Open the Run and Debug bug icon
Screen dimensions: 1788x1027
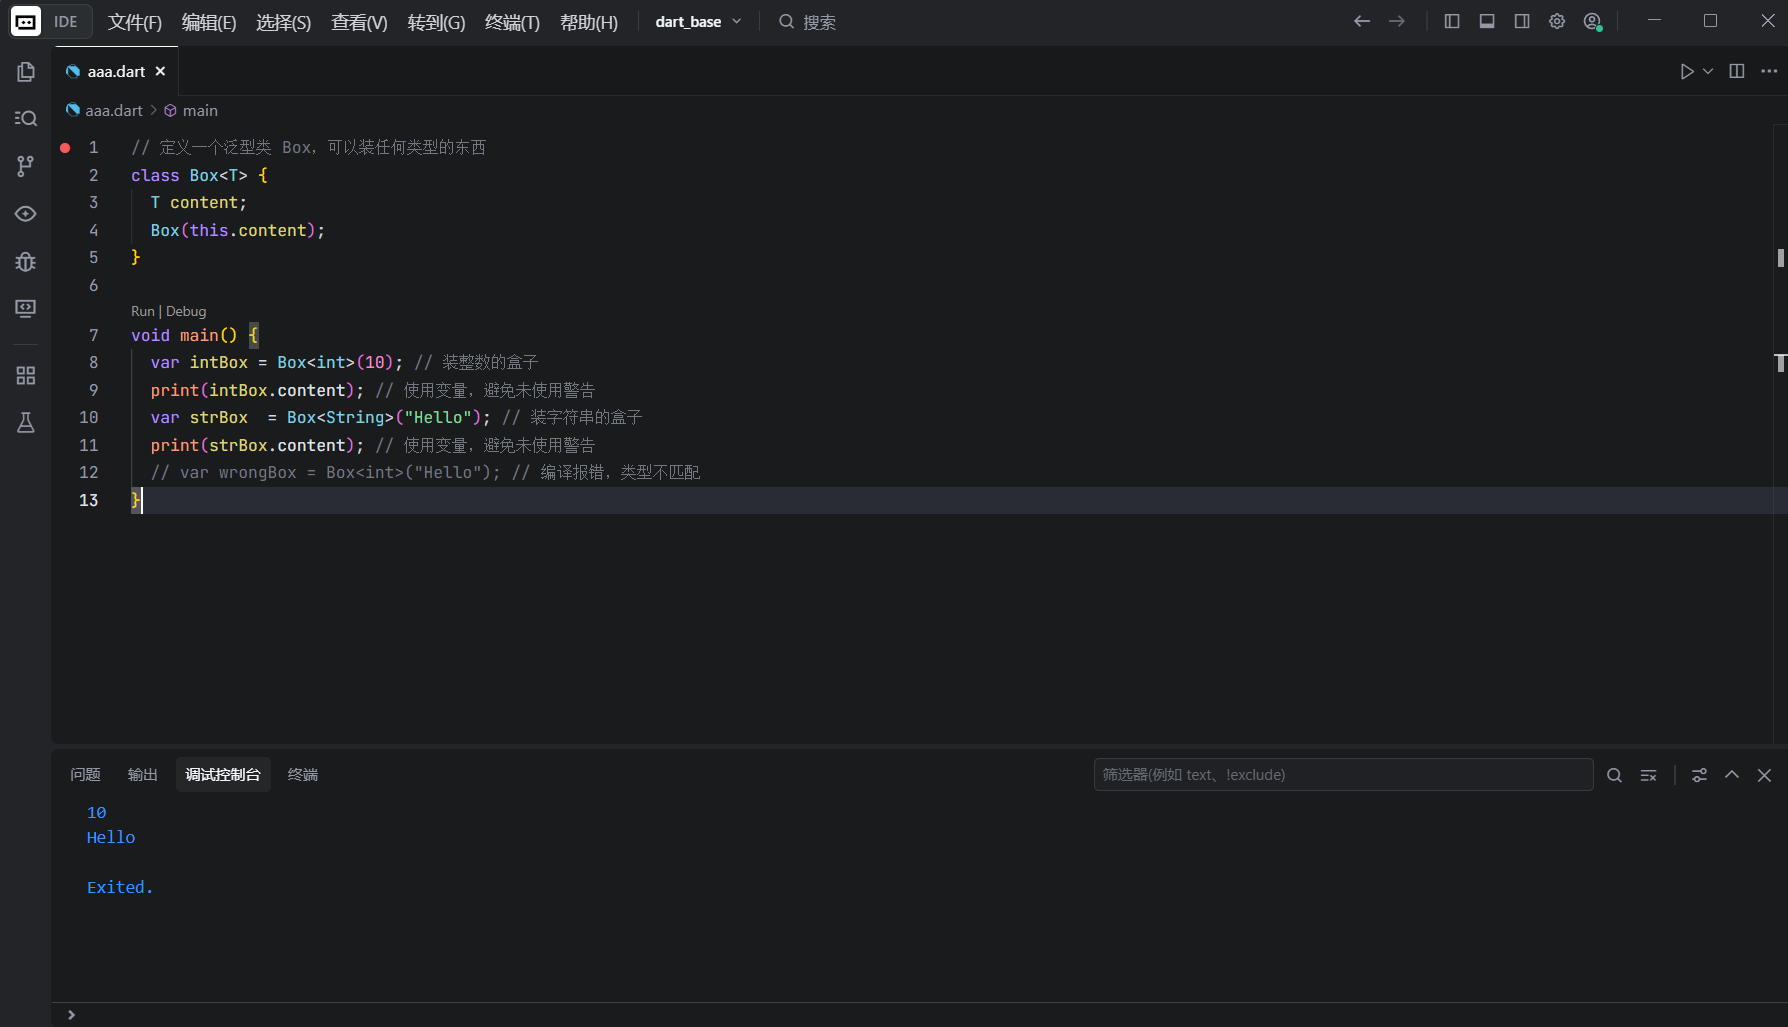[x=26, y=262]
